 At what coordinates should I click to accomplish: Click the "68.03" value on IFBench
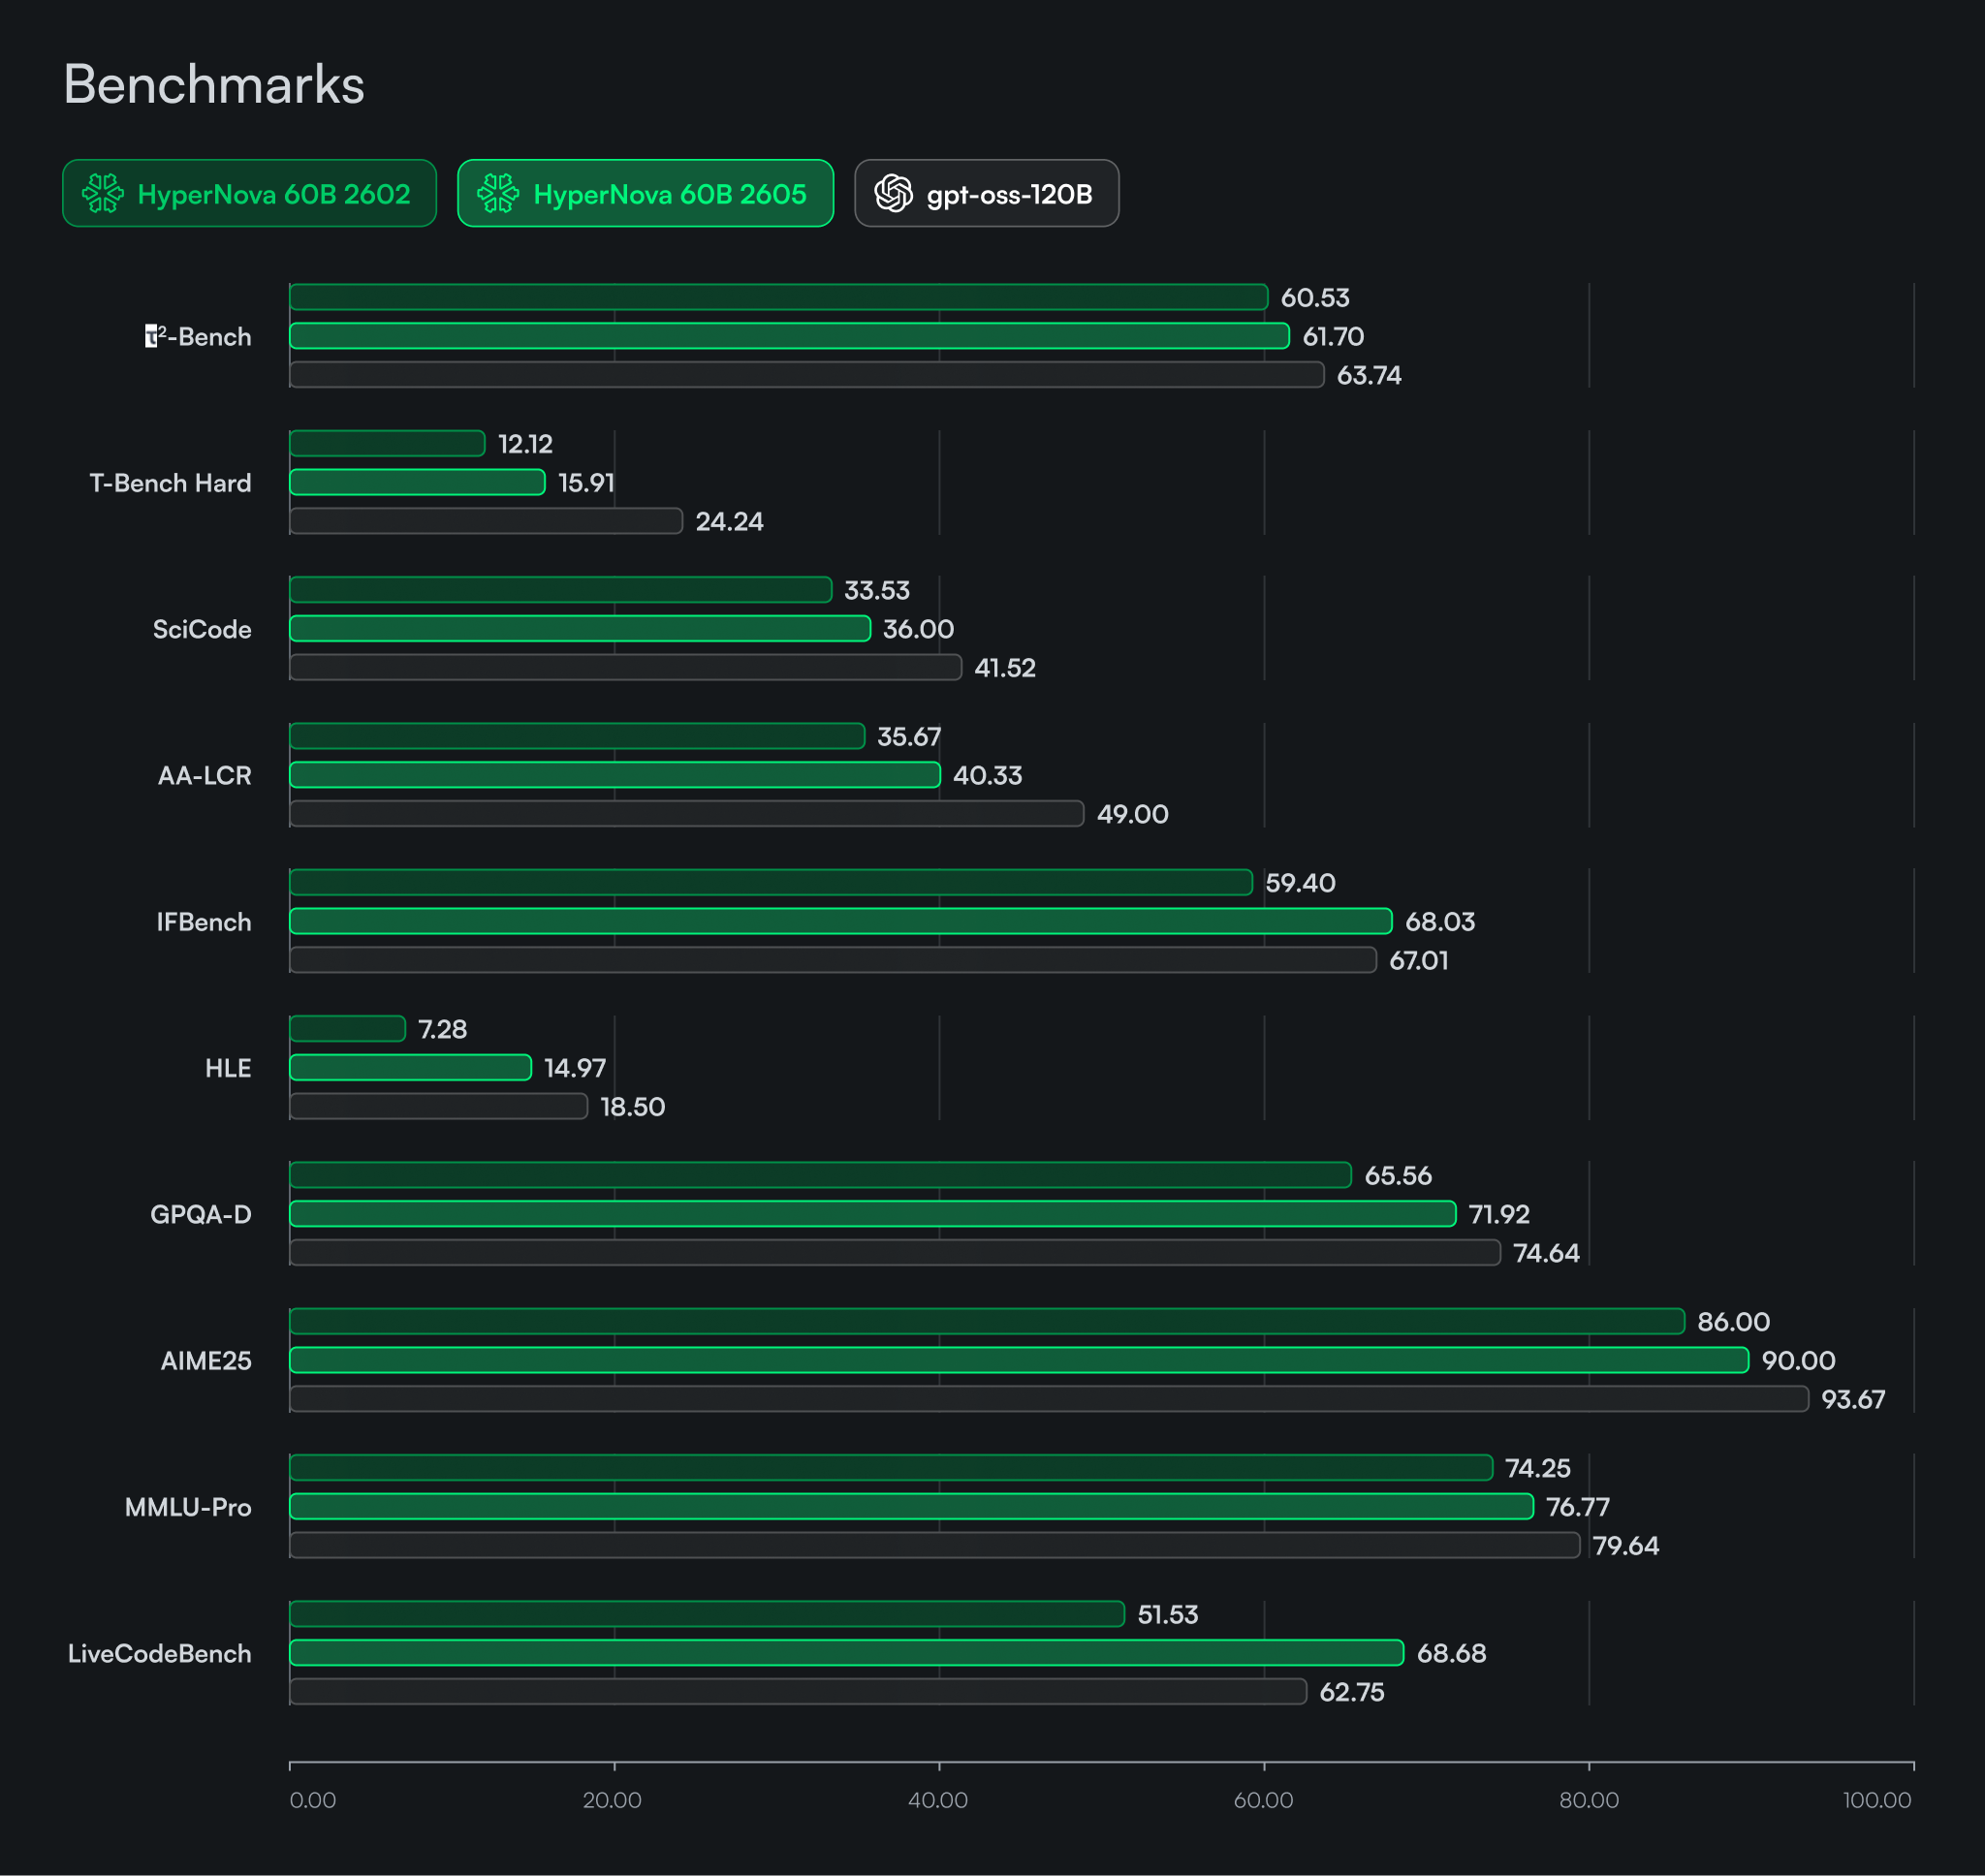(x=1440, y=922)
